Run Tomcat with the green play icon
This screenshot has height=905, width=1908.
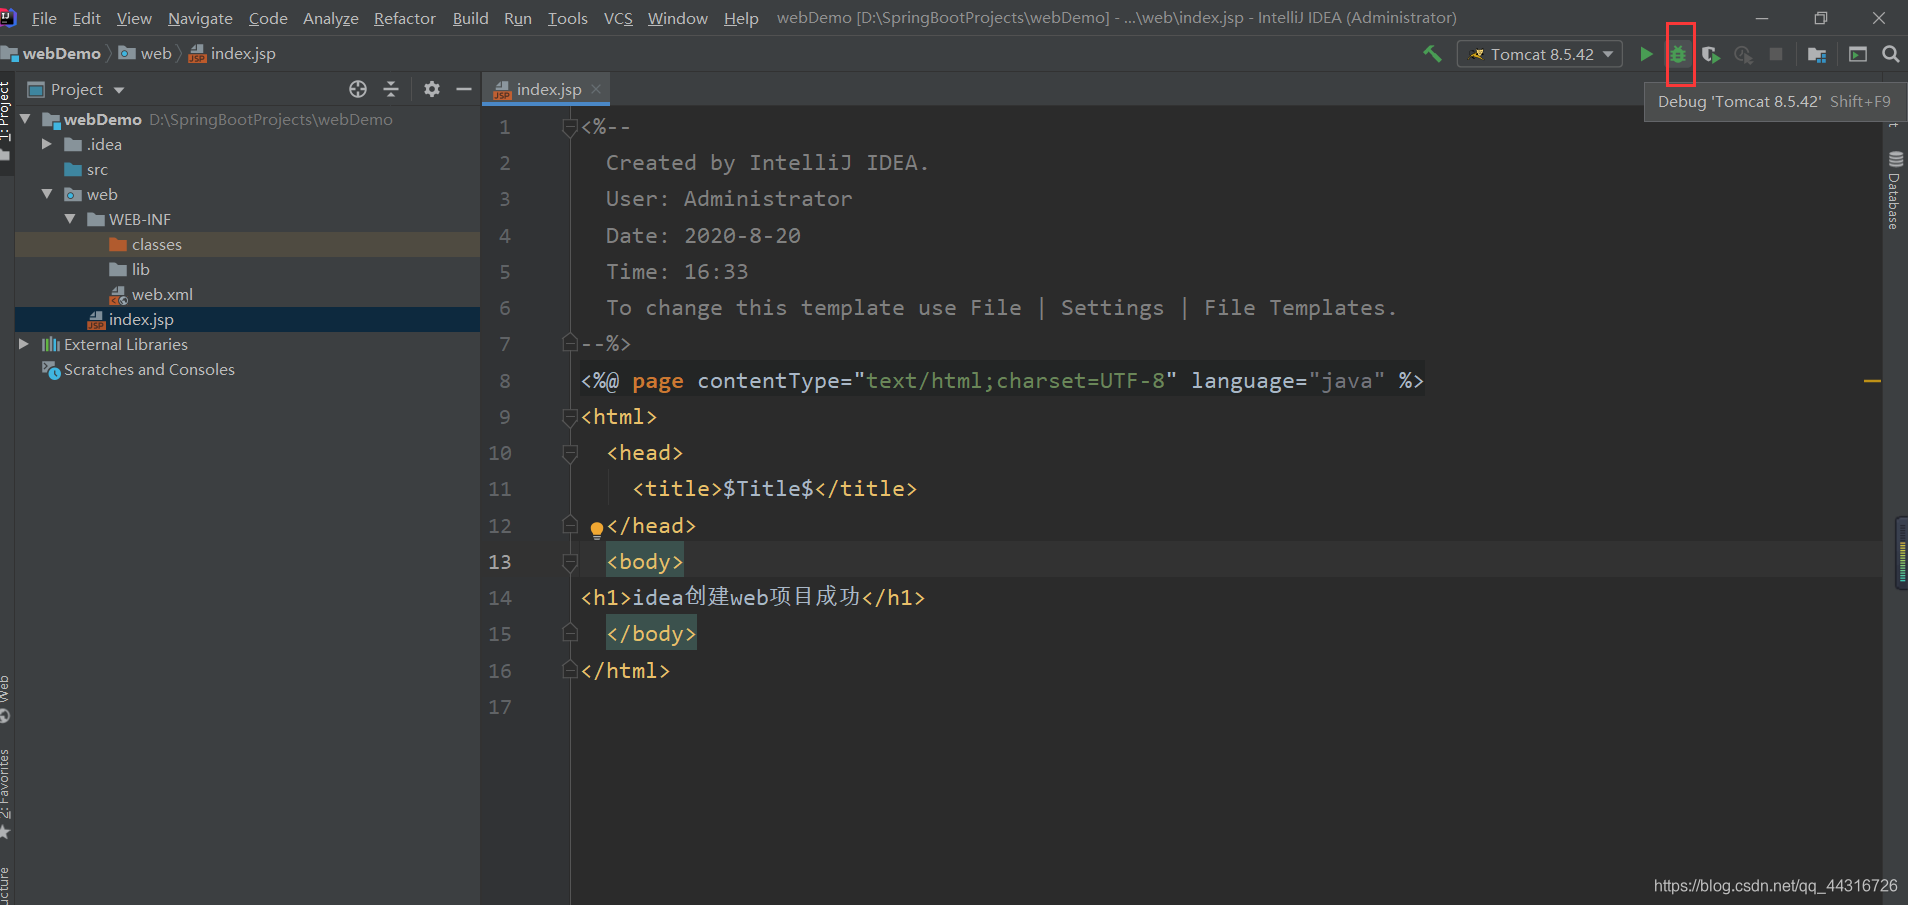click(1646, 54)
